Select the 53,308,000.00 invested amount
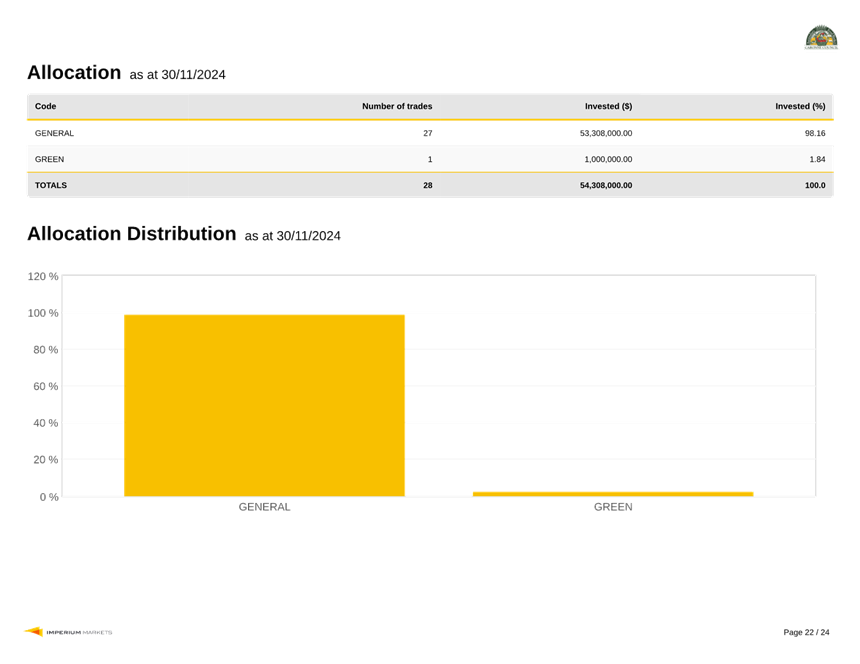The width and height of the screenshot is (860, 664). click(606, 133)
